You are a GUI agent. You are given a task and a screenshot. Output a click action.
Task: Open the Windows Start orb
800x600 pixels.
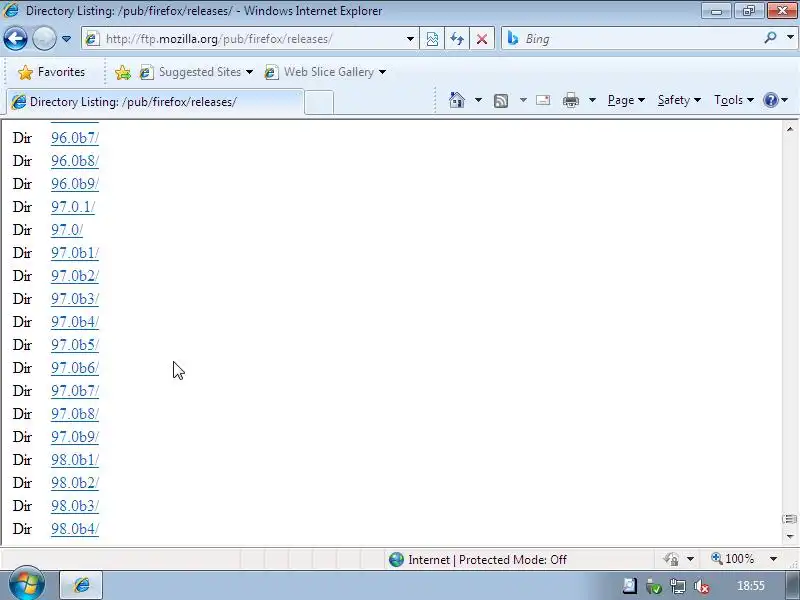click(26, 584)
